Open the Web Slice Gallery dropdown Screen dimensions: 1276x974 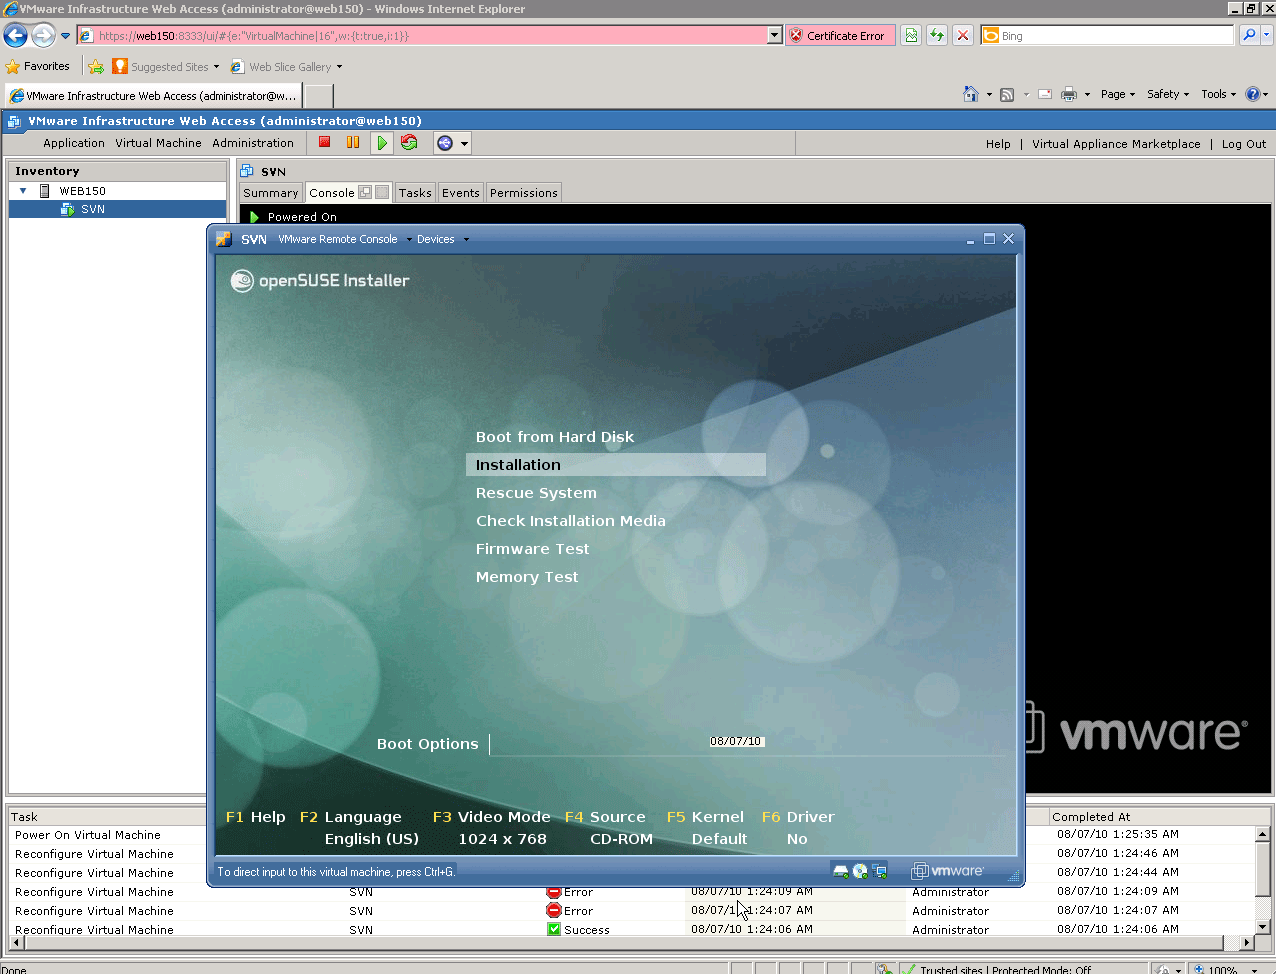339,67
